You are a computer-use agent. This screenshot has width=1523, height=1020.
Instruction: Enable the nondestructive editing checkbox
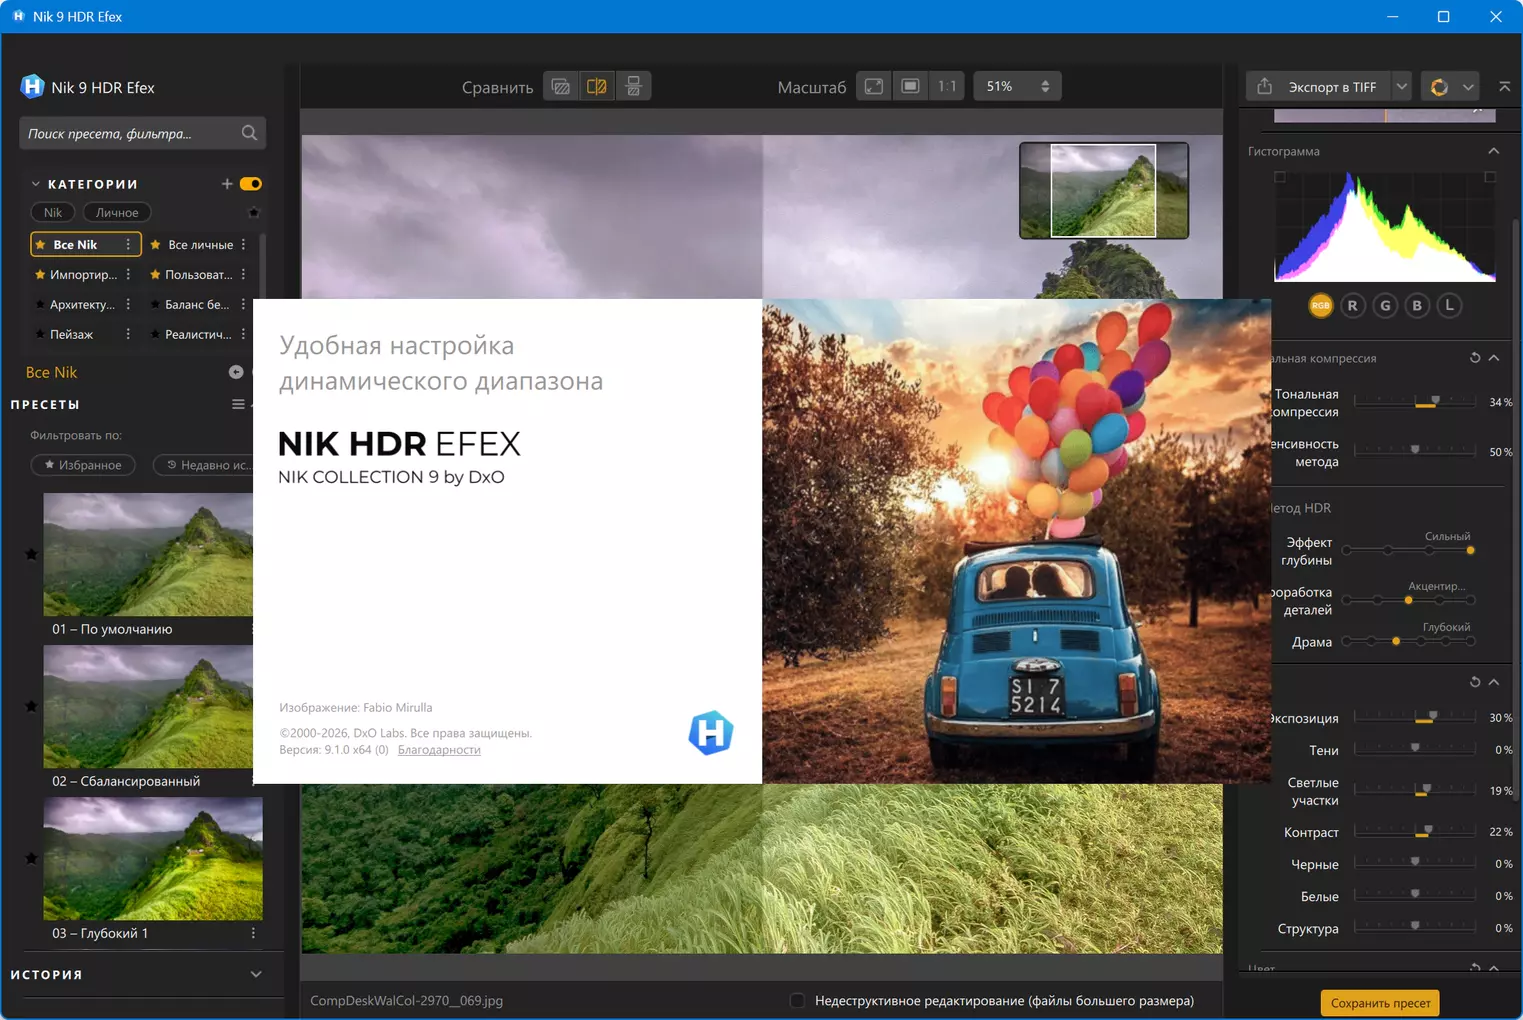(x=797, y=1000)
